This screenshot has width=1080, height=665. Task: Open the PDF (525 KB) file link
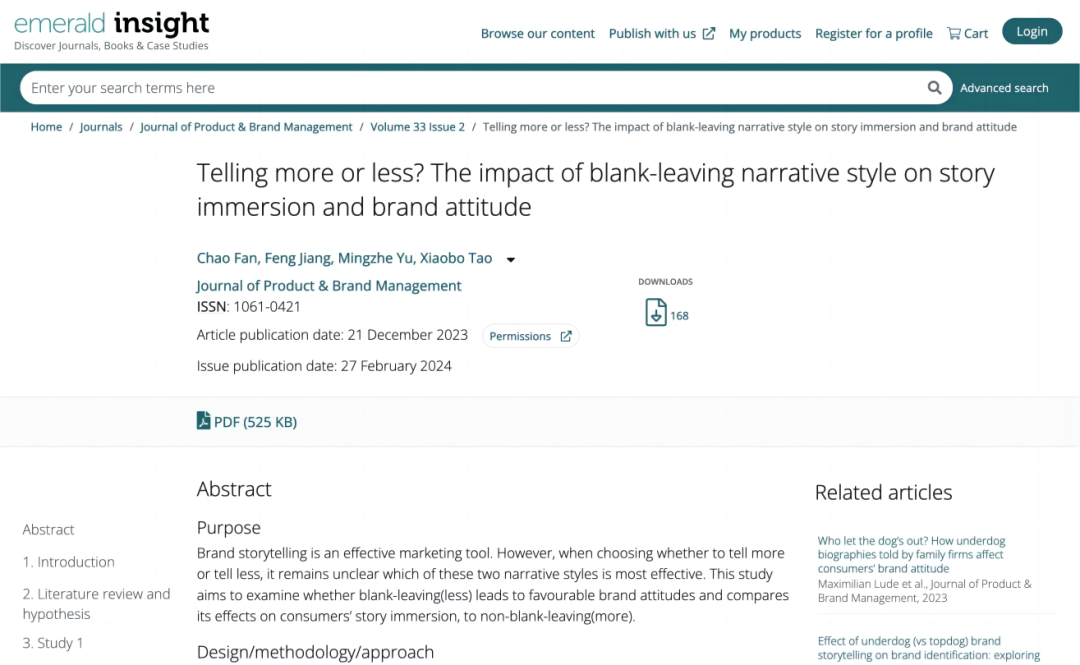coord(247,421)
